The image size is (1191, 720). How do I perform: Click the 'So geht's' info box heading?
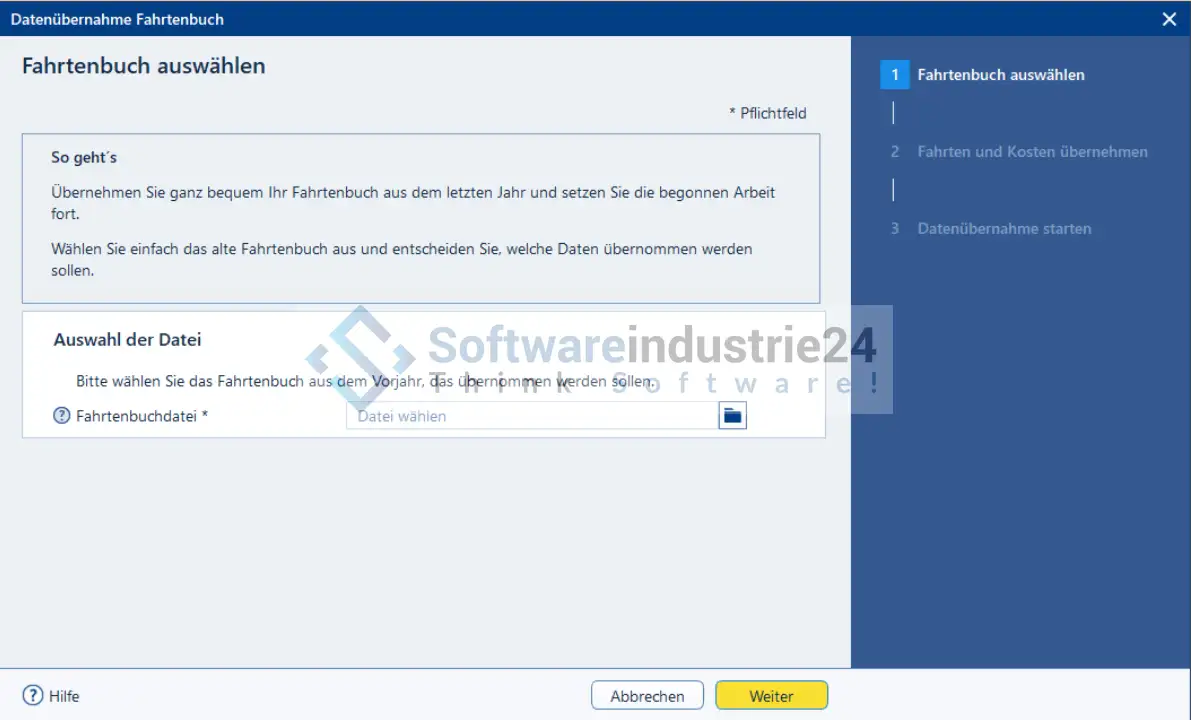[x=85, y=158]
